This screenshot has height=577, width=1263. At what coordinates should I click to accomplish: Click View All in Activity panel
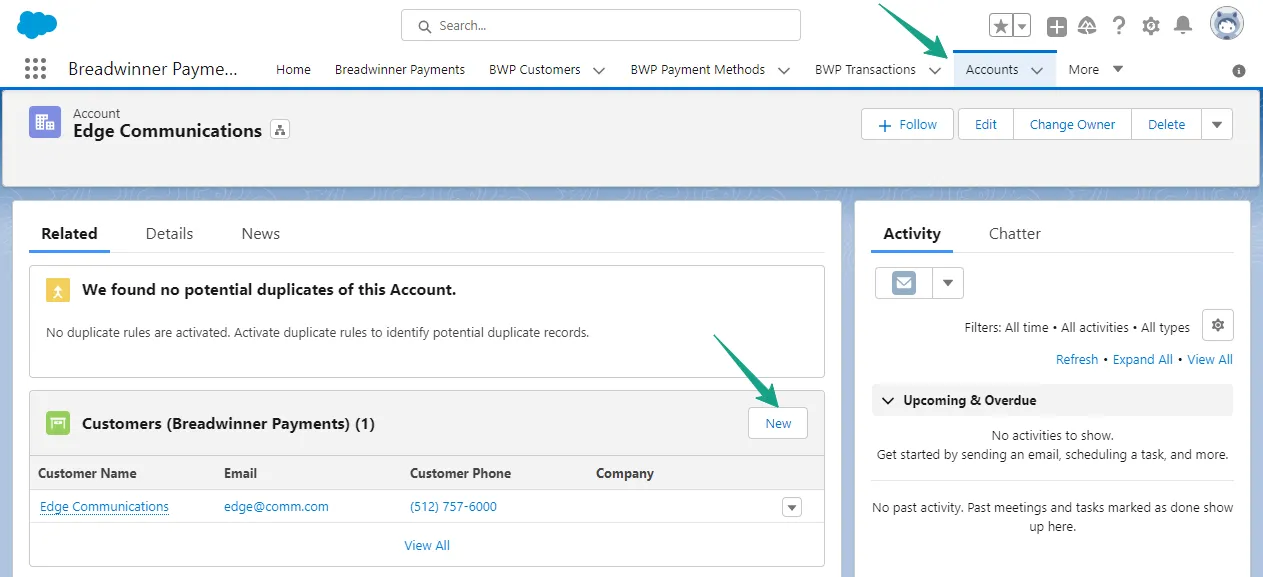pyautogui.click(x=1210, y=360)
